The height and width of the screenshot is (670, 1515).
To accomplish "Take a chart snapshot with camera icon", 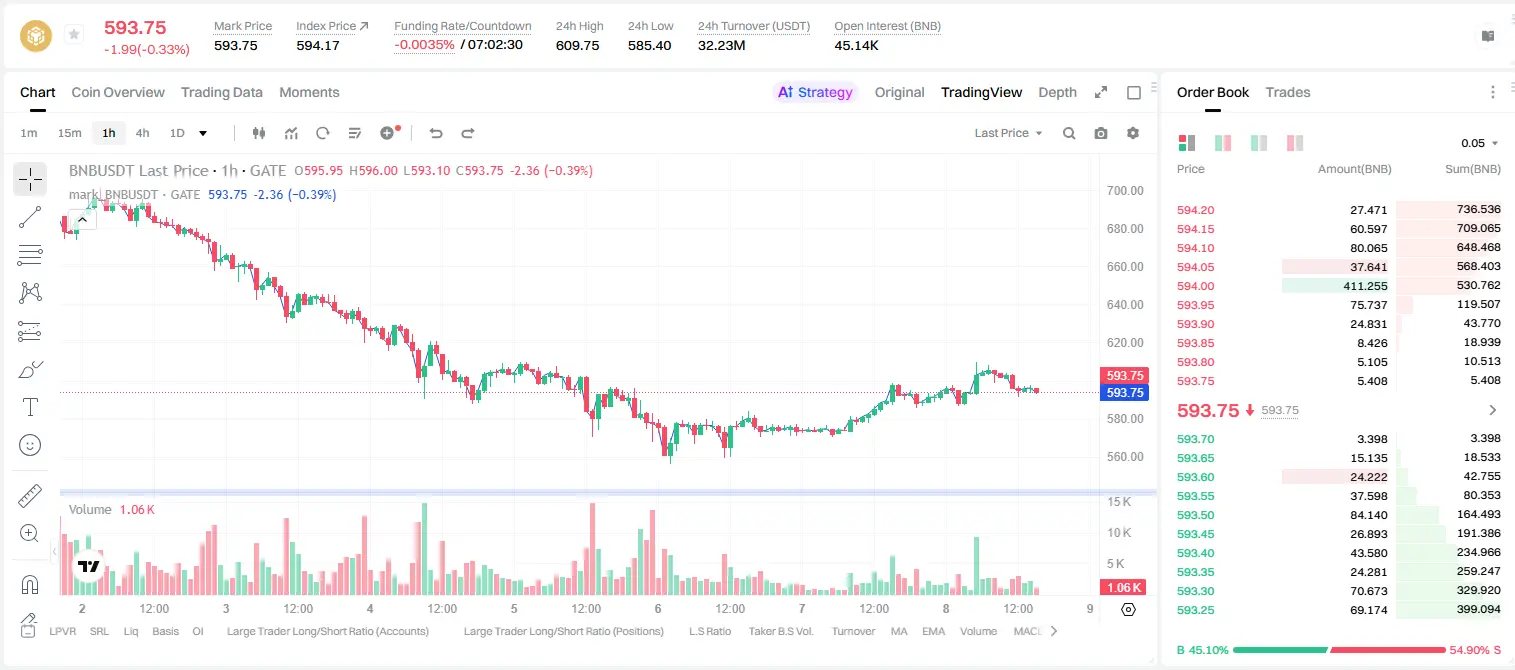I will click(1101, 133).
